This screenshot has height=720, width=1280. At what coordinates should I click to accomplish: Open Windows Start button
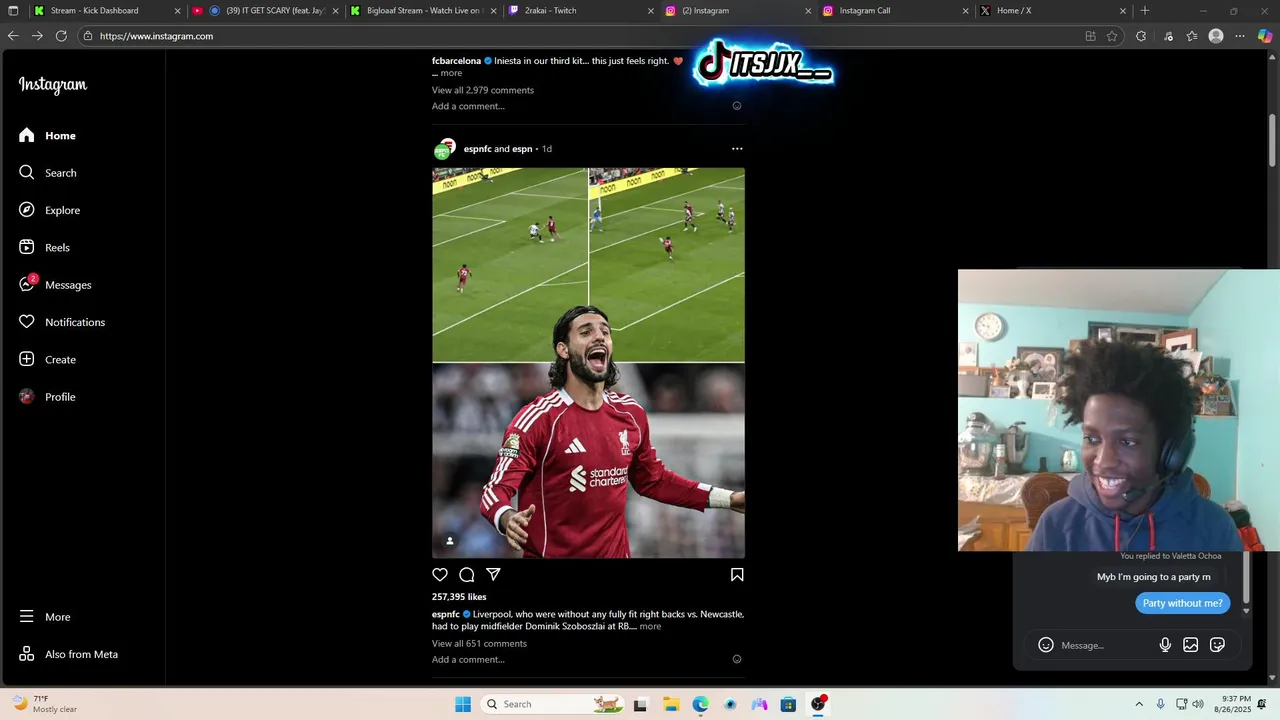[x=463, y=704]
